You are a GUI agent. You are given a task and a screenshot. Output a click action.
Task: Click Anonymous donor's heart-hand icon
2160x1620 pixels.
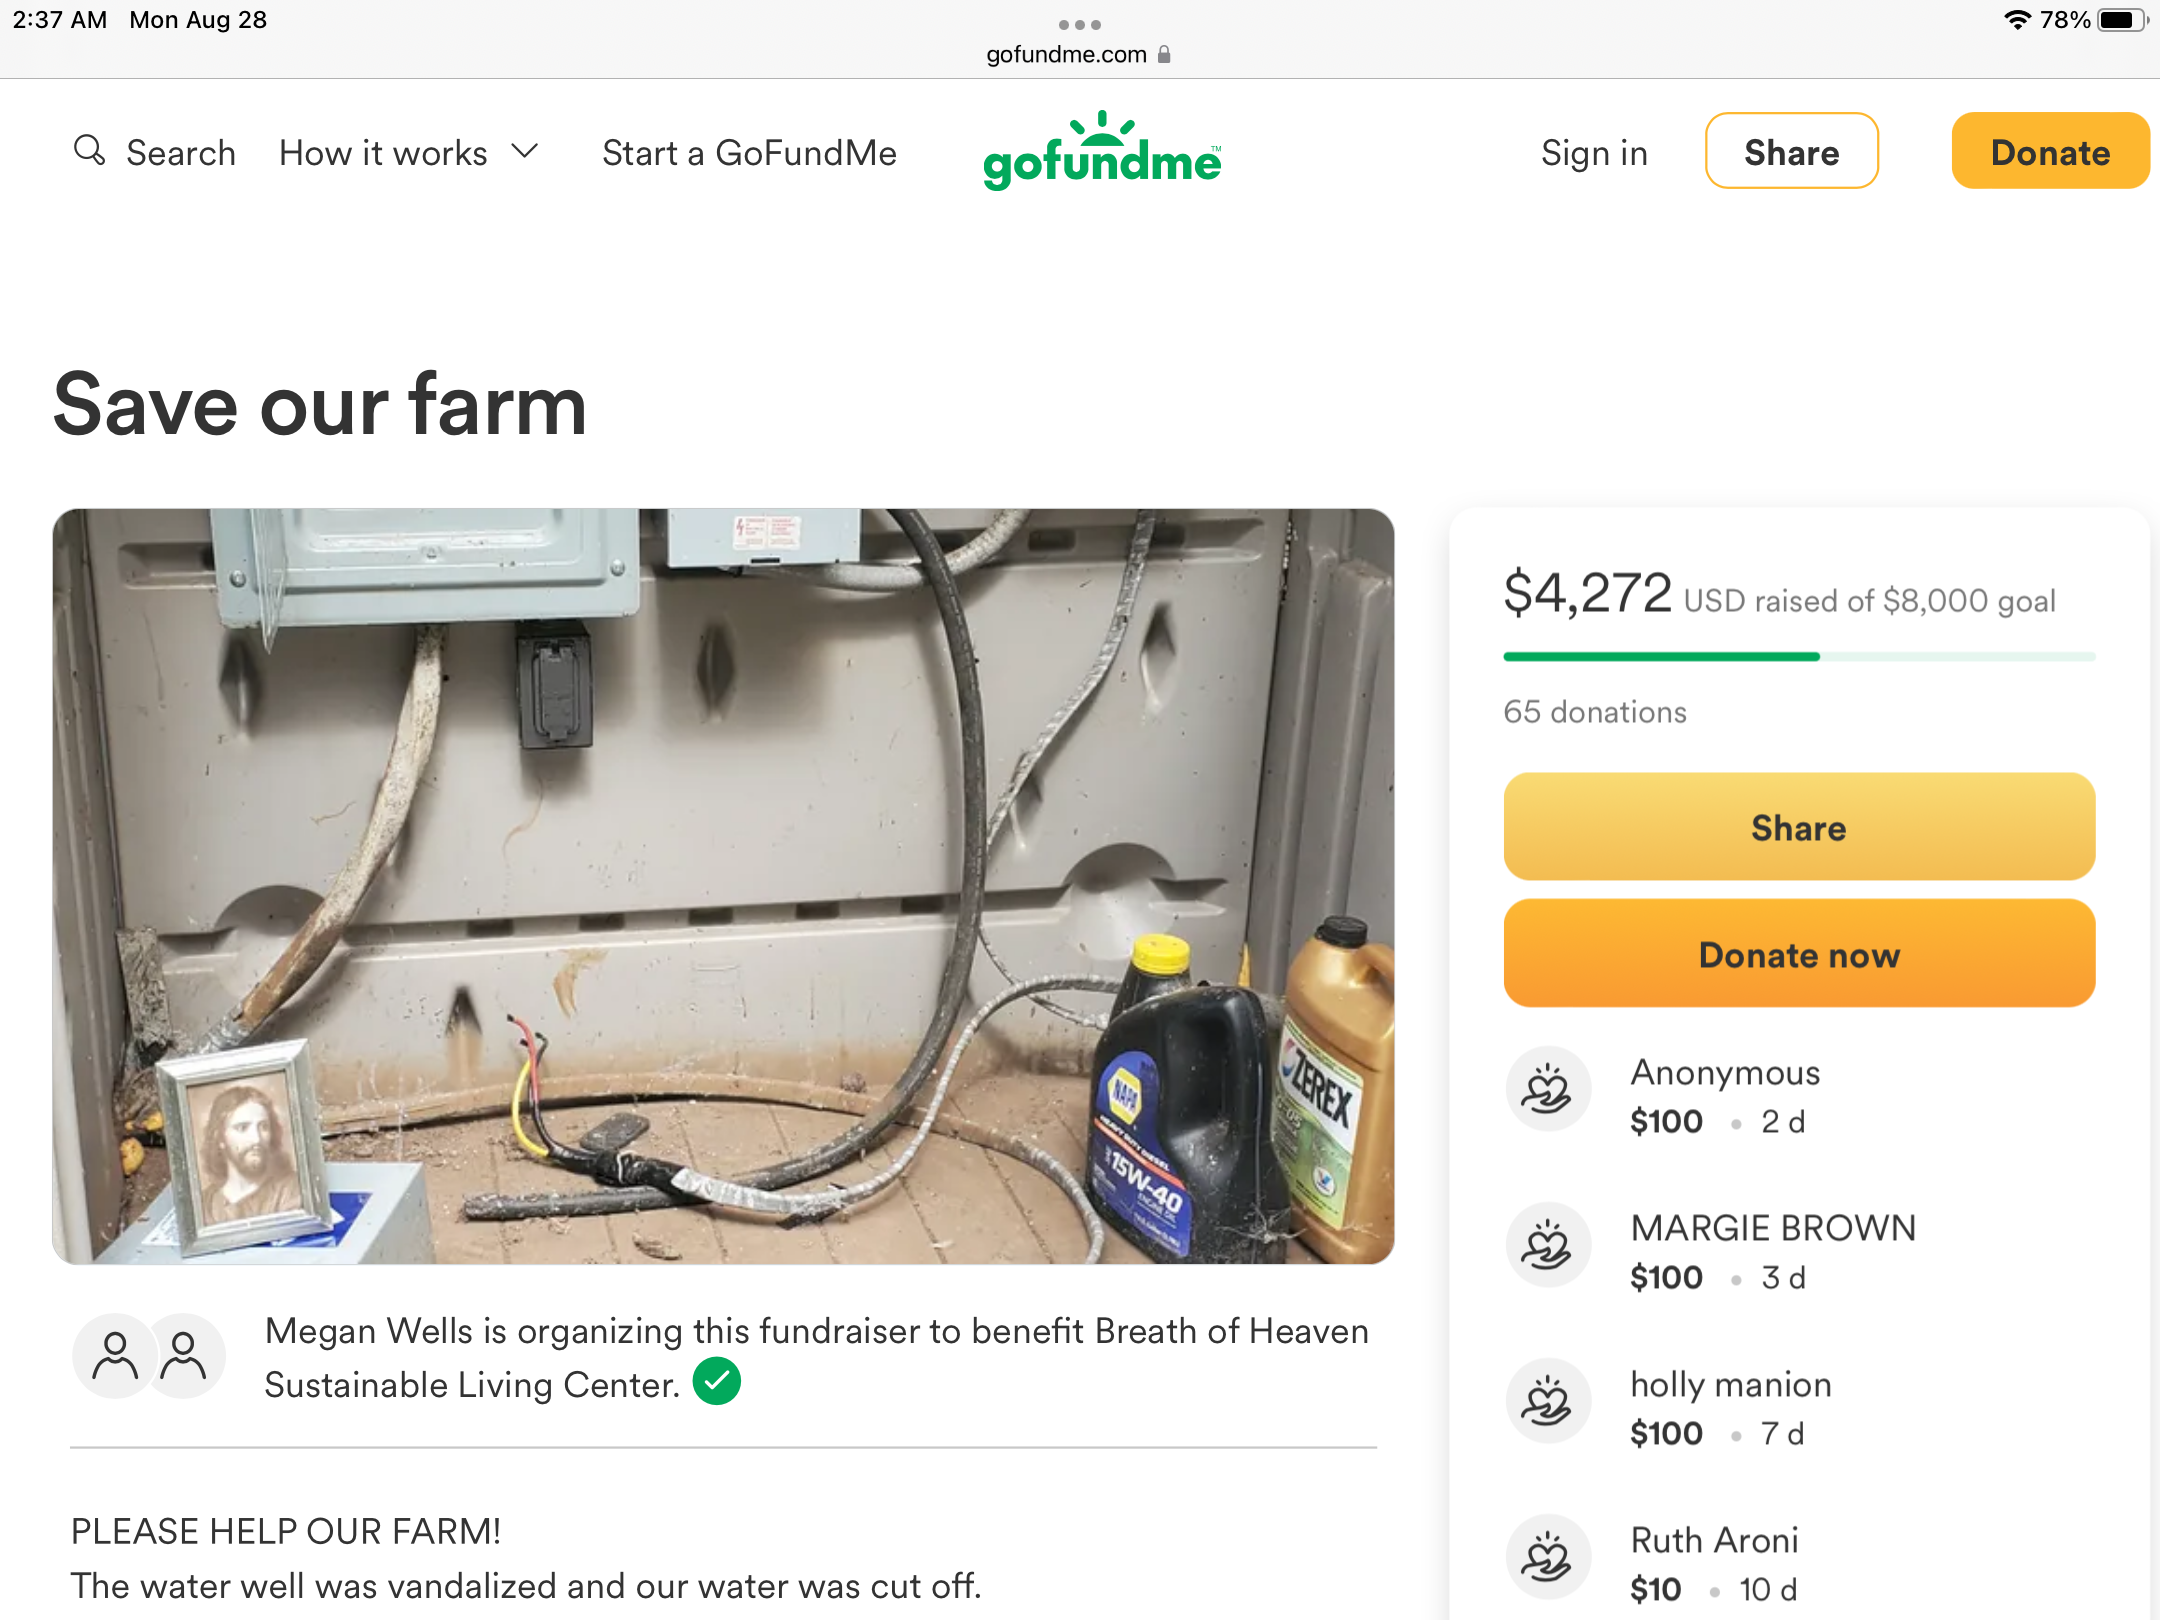point(1547,1090)
